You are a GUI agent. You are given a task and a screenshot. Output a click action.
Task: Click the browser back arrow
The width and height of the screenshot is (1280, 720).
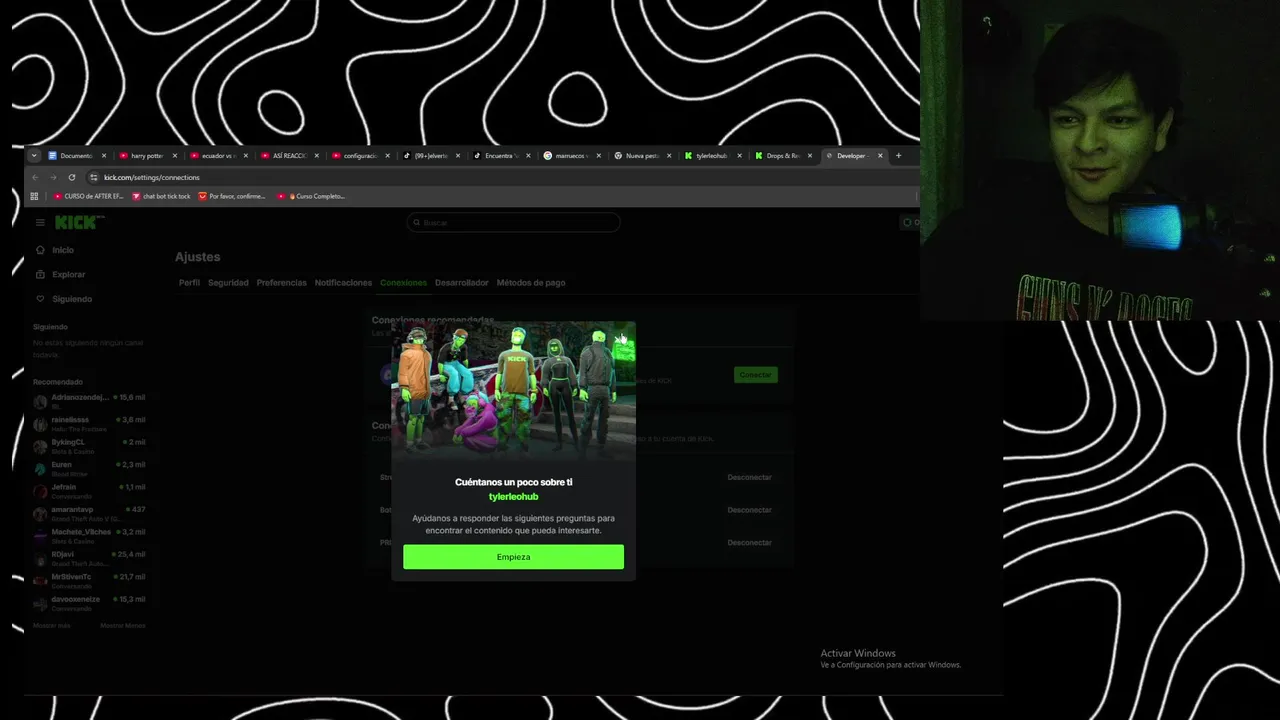tap(35, 177)
